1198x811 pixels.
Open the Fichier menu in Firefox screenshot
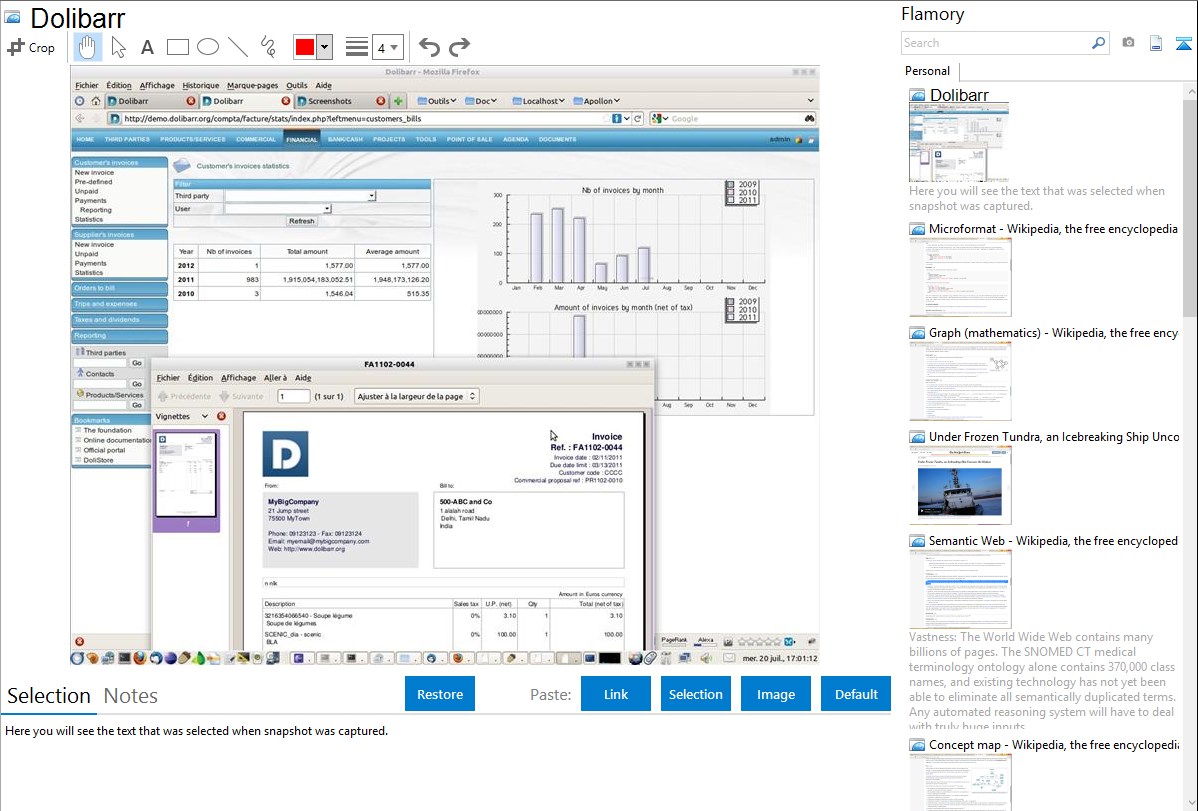coord(86,85)
